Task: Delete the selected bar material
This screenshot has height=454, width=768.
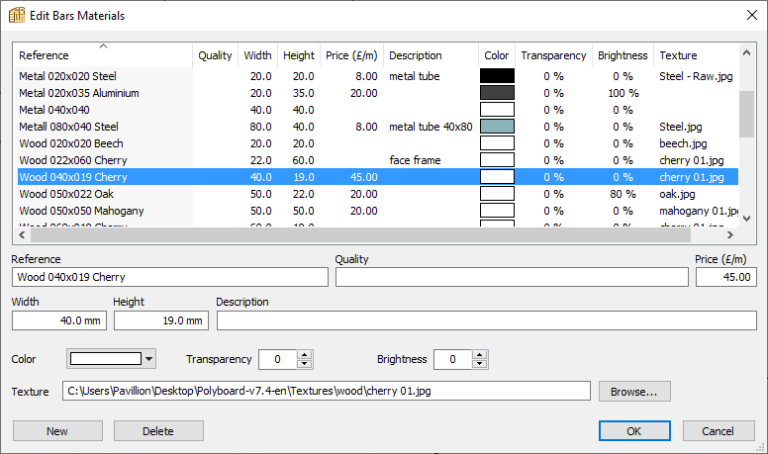Action: pos(159,431)
